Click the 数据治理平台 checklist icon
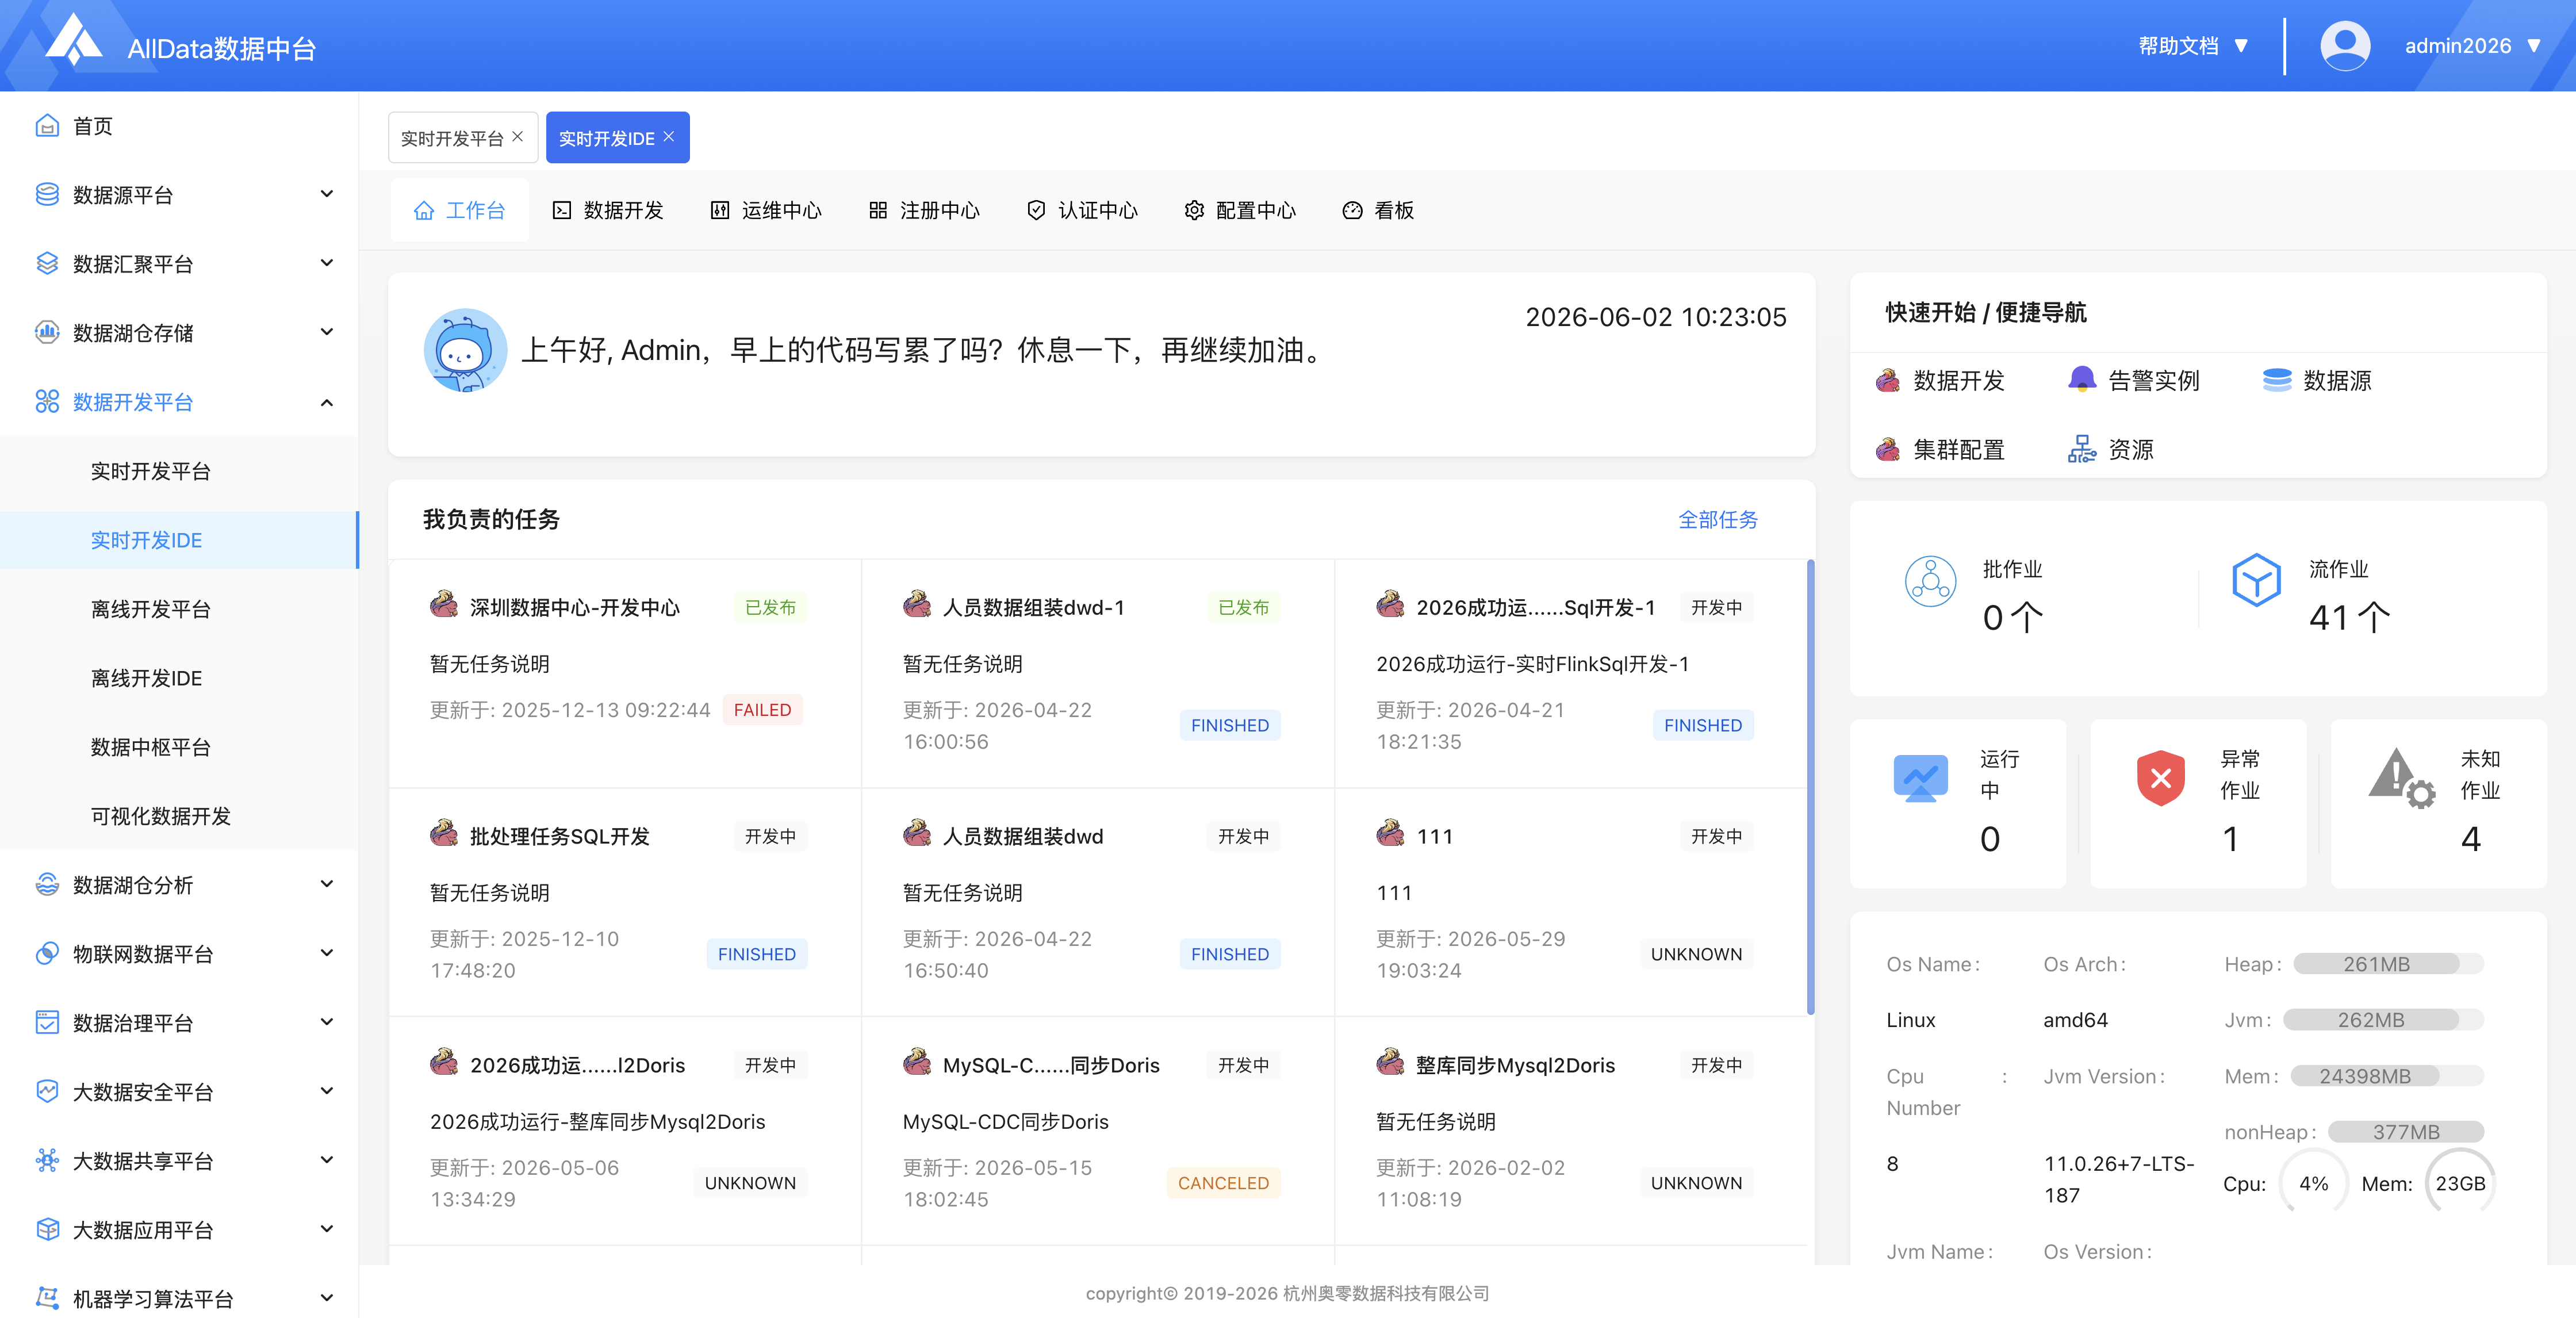The image size is (2576, 1318). pos(47,1022)
